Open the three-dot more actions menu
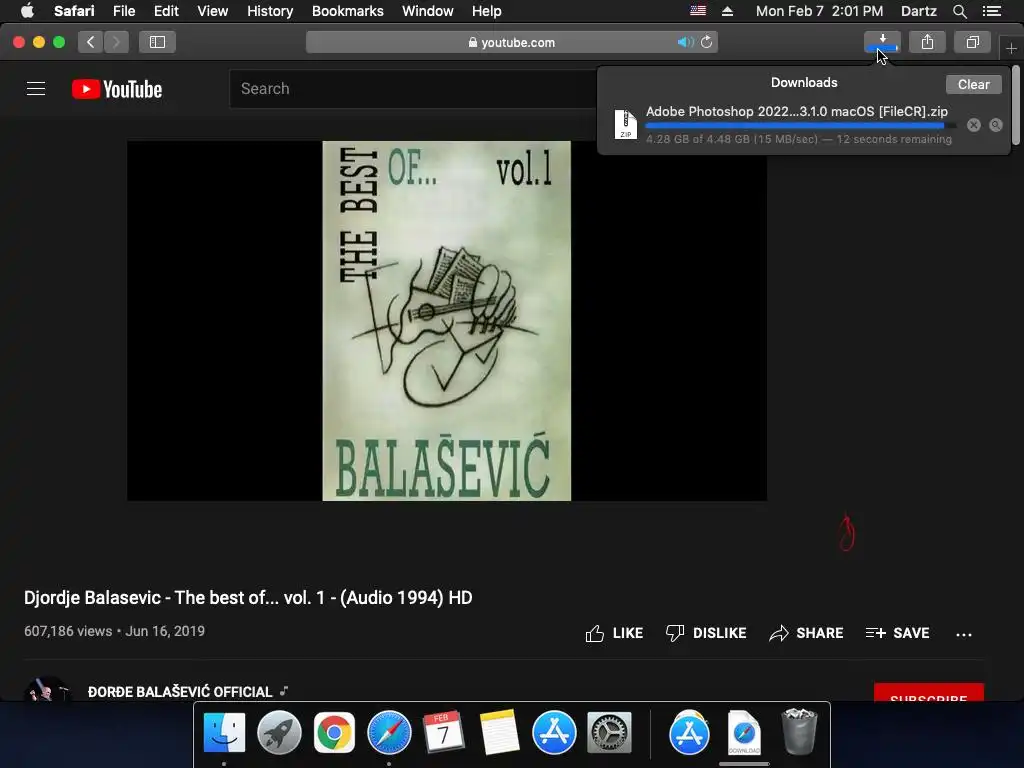This screenshot has width=1024, height=768. [x=963, y=634]
